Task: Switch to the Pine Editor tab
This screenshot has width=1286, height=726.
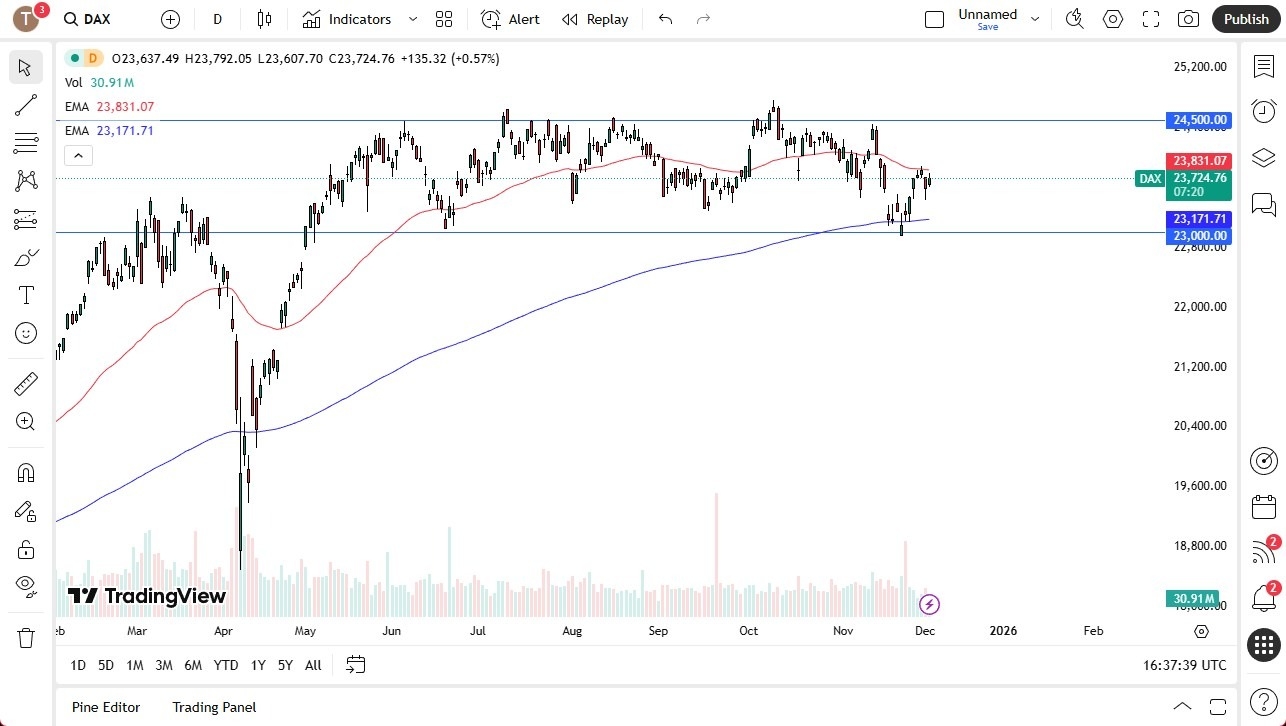Action: 105,707
